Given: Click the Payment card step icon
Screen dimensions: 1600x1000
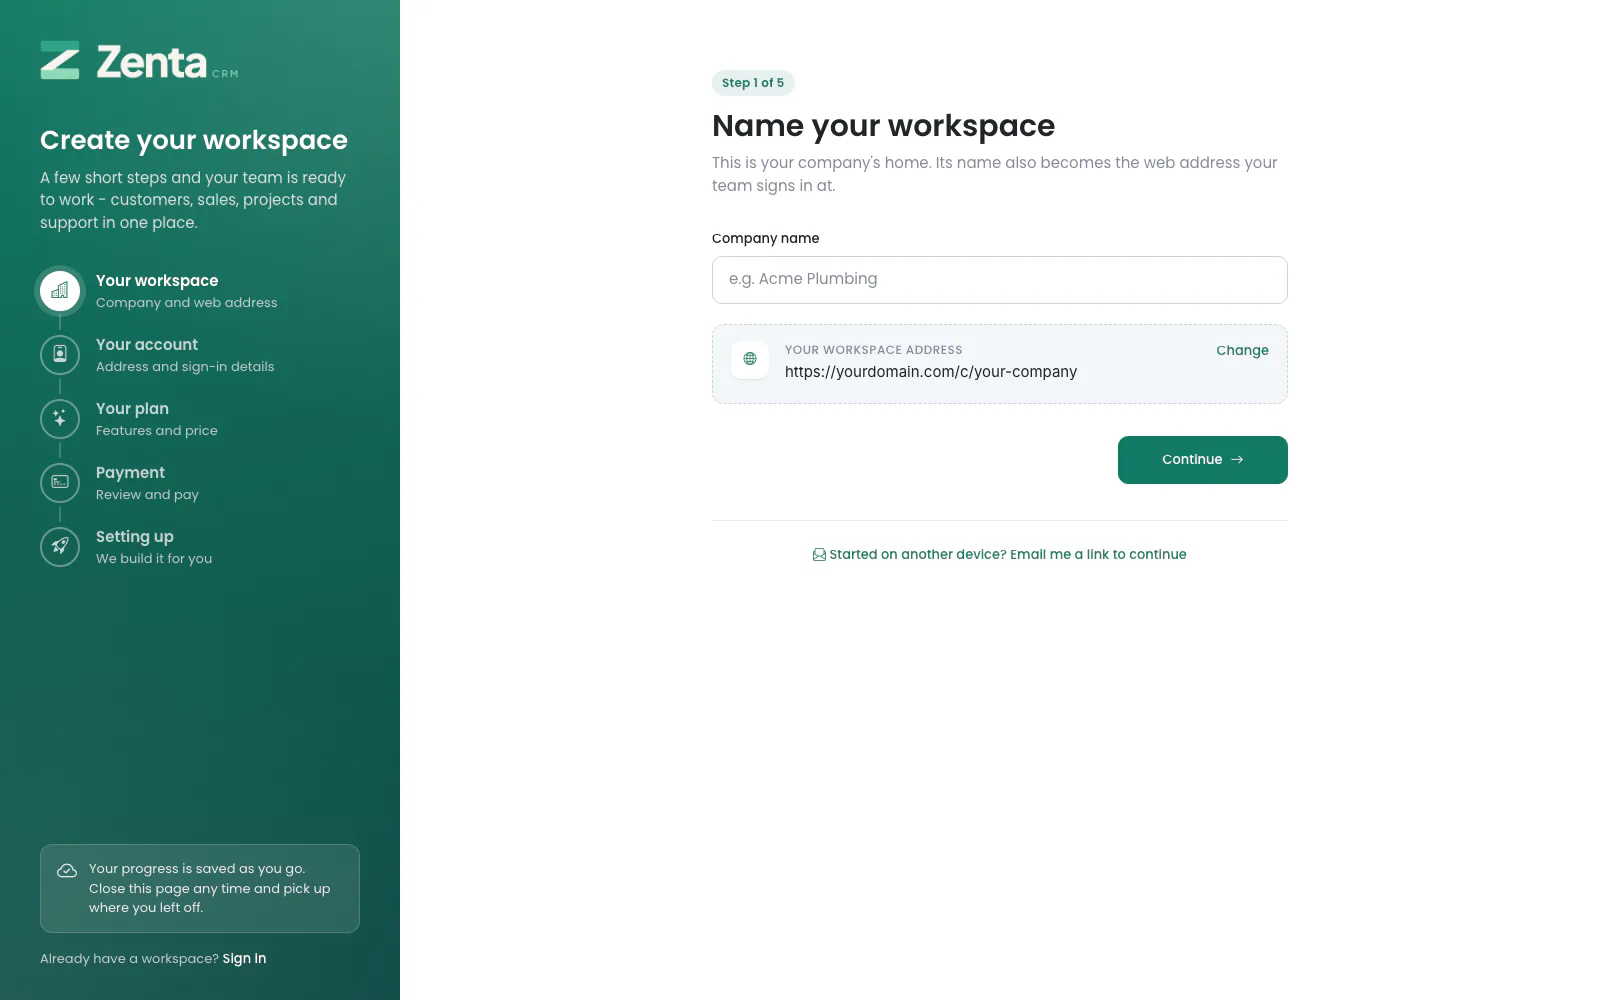Looking at the screenshot, I should coord(60,483).
